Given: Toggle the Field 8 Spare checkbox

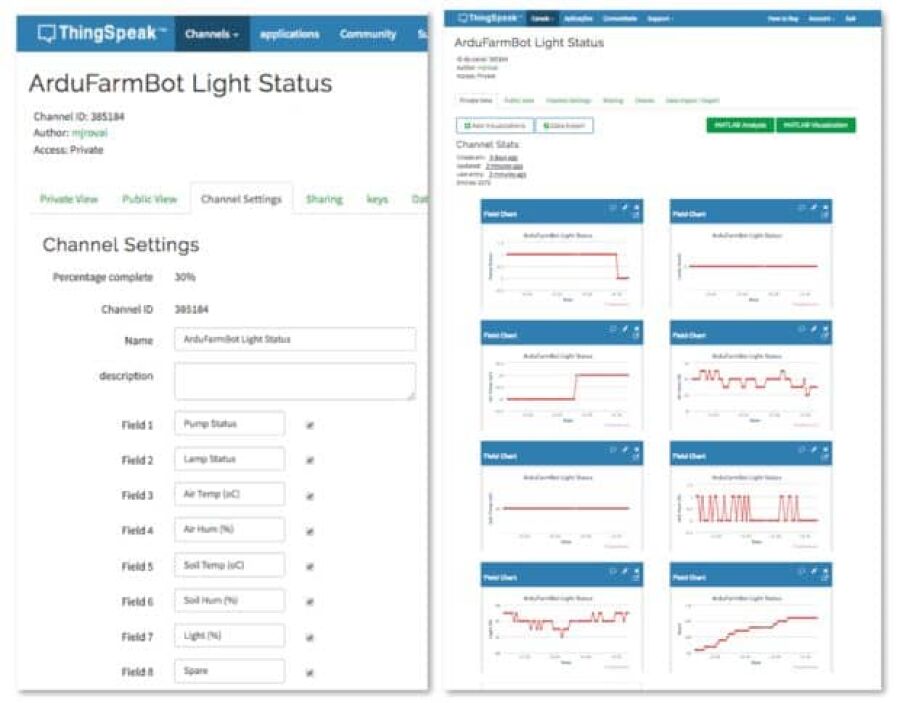Looking at the screenshot, I should 309,672.
